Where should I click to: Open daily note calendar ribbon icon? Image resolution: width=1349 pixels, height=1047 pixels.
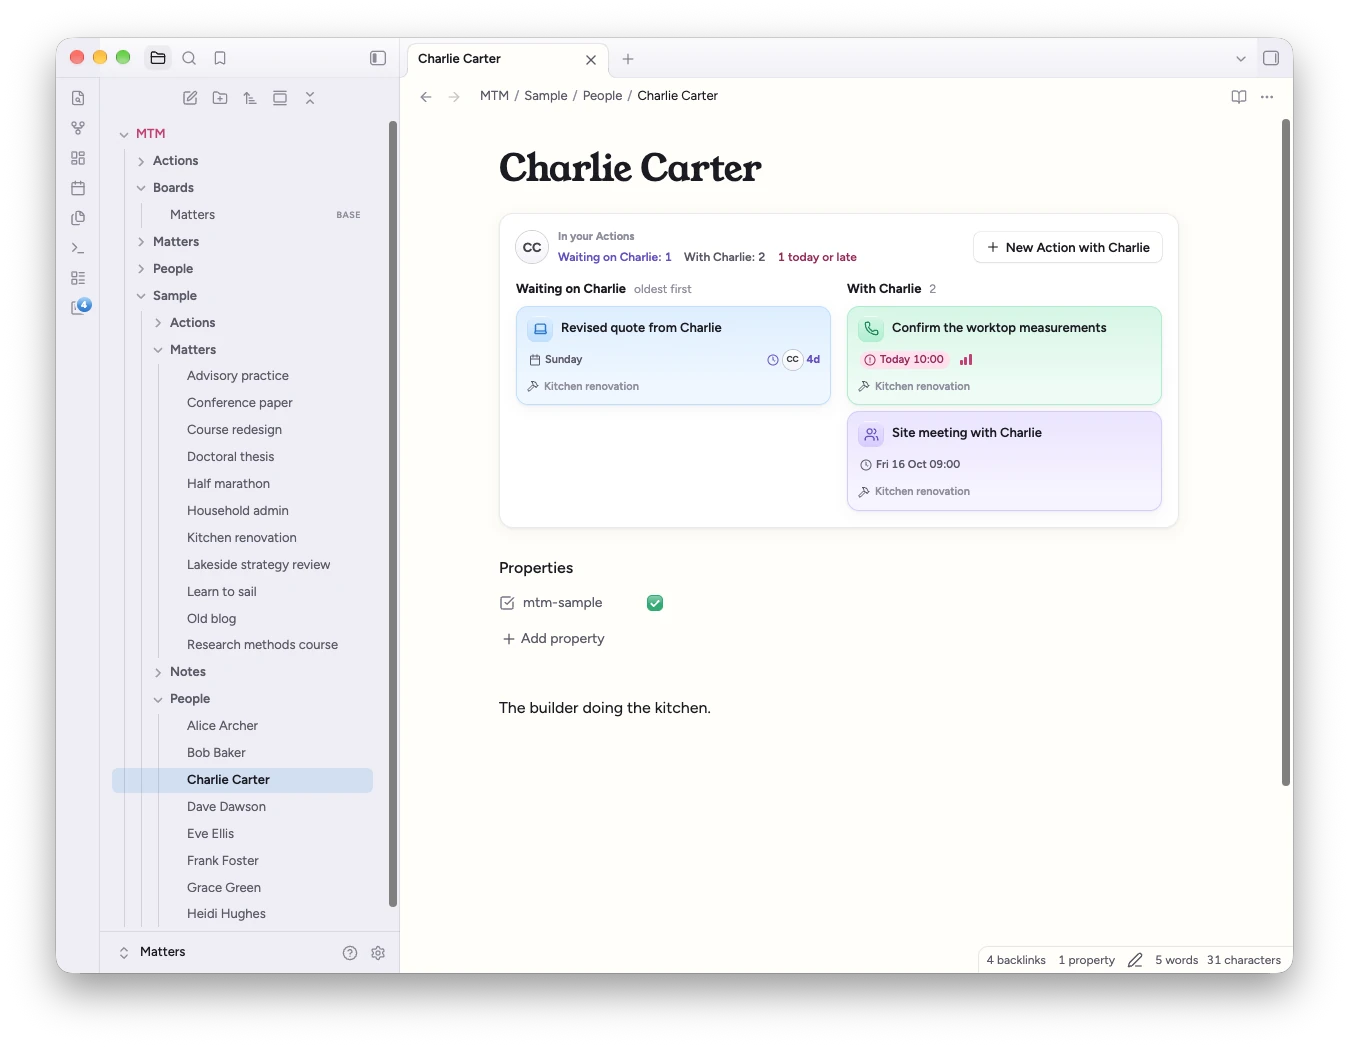point(78,188)
